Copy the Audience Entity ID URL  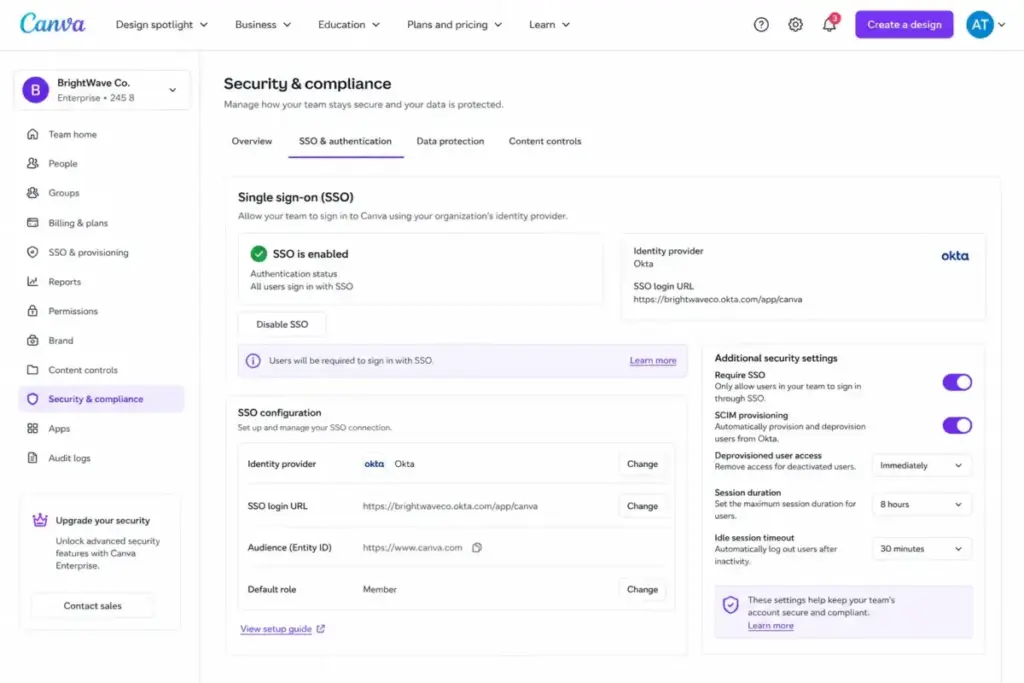coord(477,547)
